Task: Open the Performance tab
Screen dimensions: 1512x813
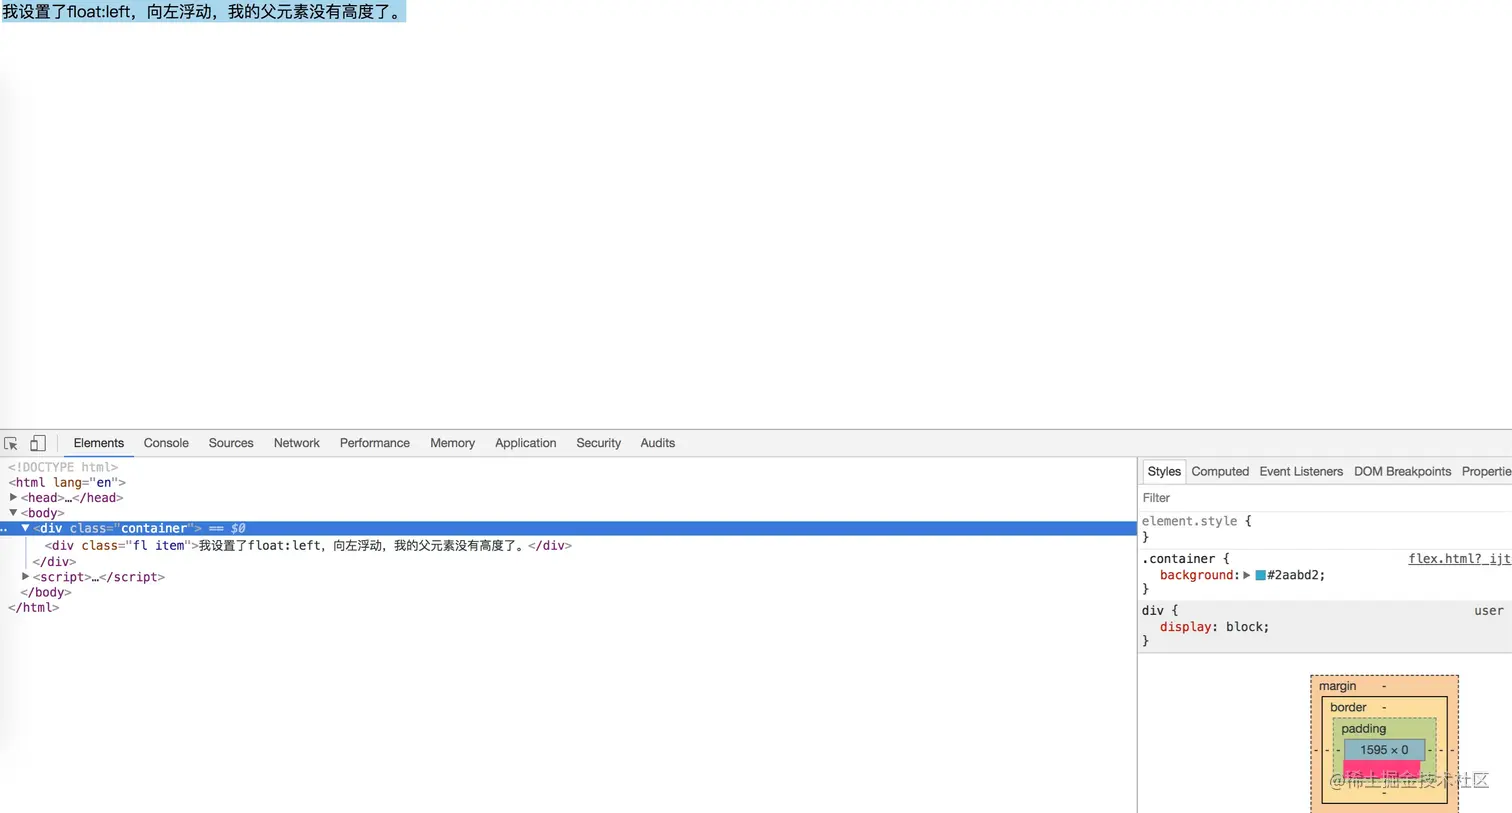Action: point(375,443)
